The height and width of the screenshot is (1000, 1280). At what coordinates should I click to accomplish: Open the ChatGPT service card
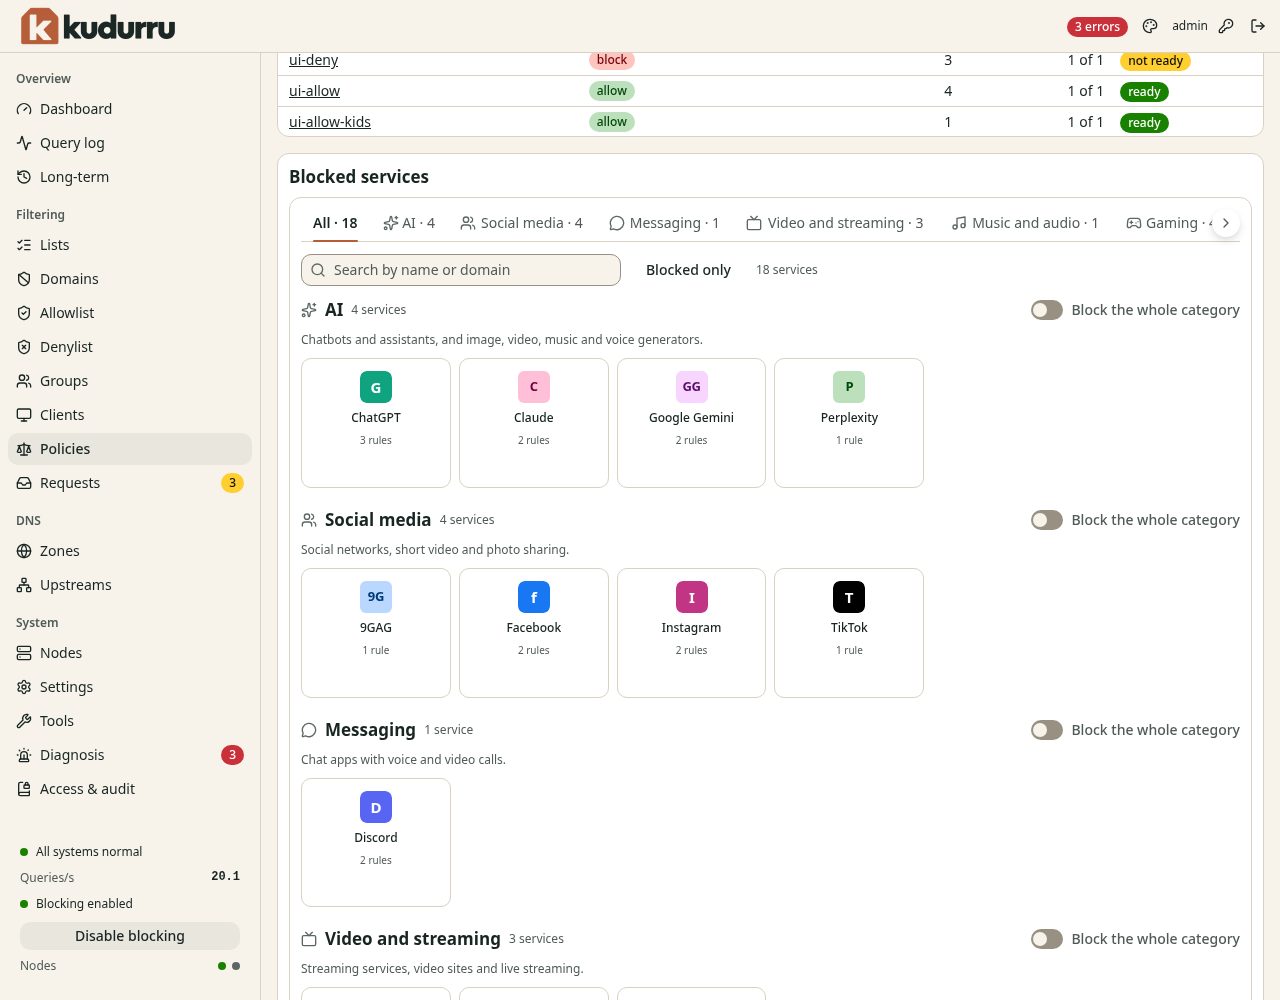click(x=376, y=423)
